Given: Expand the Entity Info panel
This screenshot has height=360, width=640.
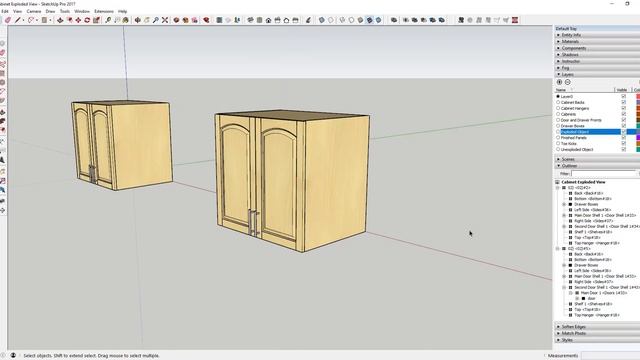Looking at the screenshot, I should (597, 35).
